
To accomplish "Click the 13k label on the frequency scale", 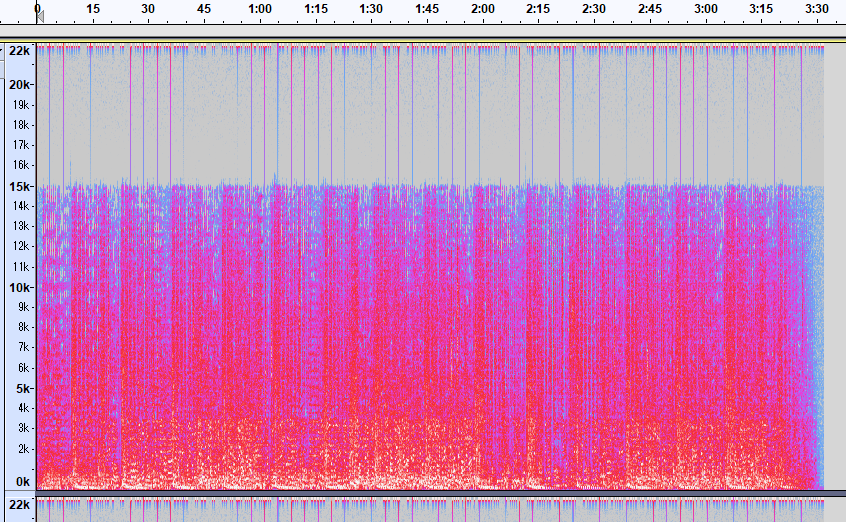I will pos(21,226).
